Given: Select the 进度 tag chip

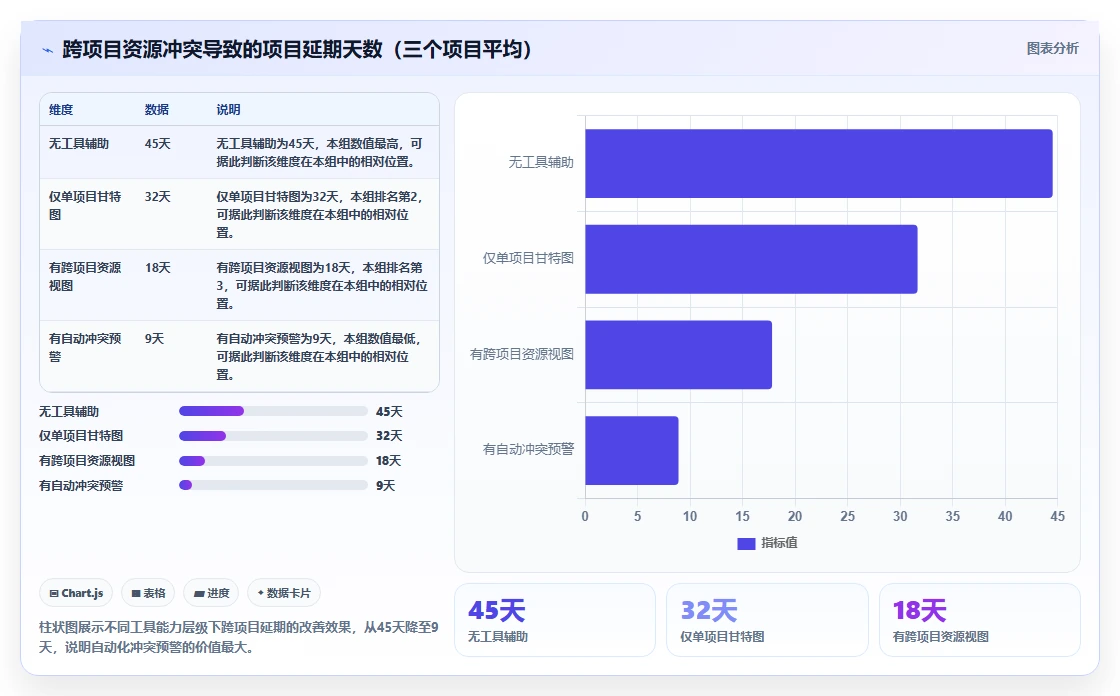Looking at the screenshot, I should [x=211, y=593].
